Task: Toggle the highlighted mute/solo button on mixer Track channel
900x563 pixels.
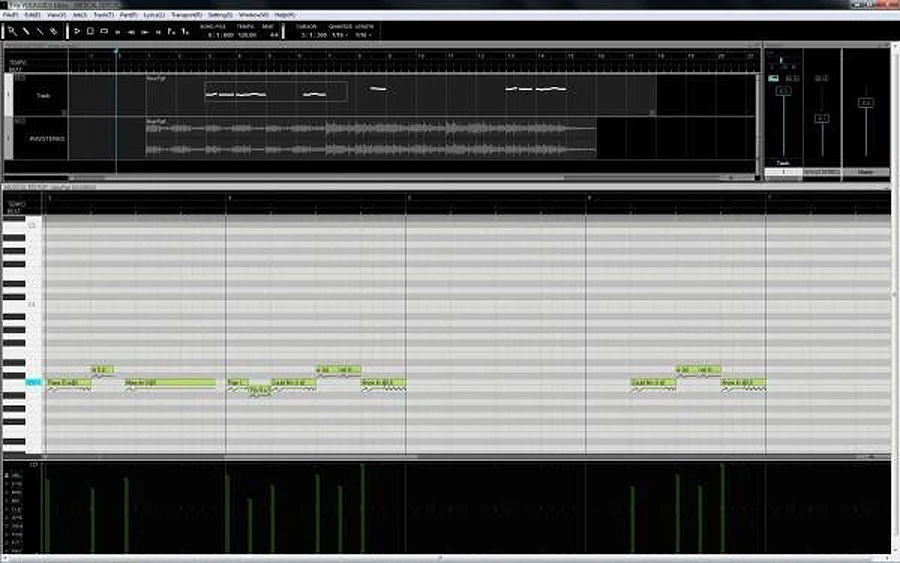Action: [773, 78]
